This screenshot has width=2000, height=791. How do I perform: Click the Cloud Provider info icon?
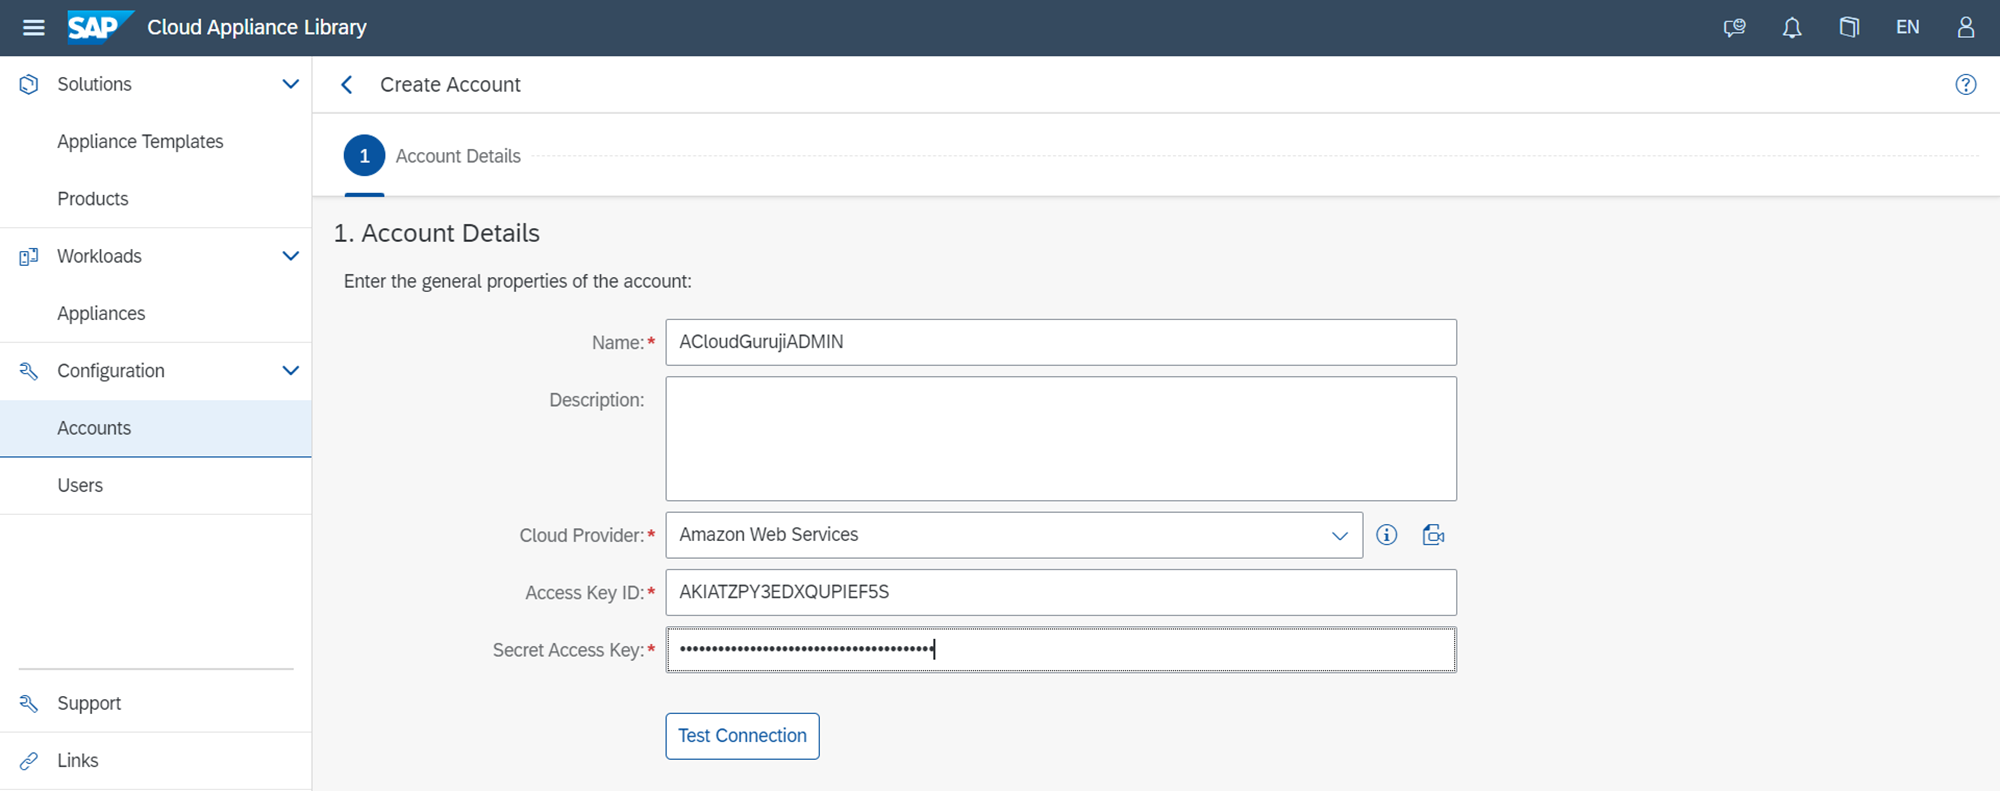(1386, 535)
